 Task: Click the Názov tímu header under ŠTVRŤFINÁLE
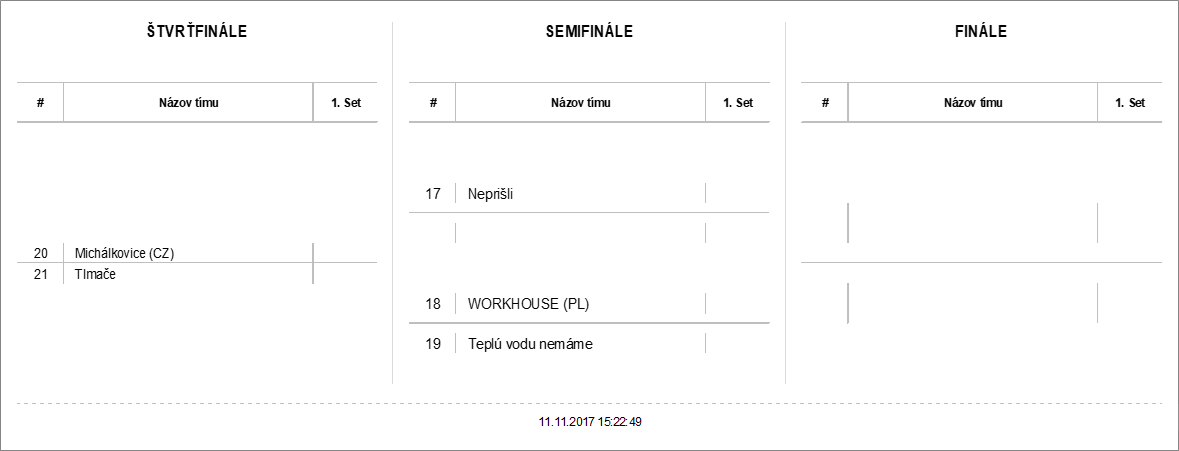coord(189,102)
